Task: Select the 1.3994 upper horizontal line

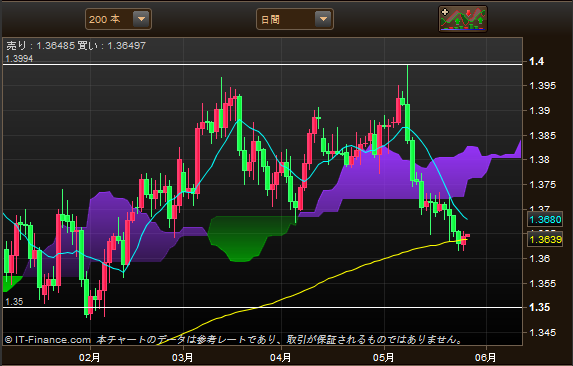Action: (x=262, y=65)
